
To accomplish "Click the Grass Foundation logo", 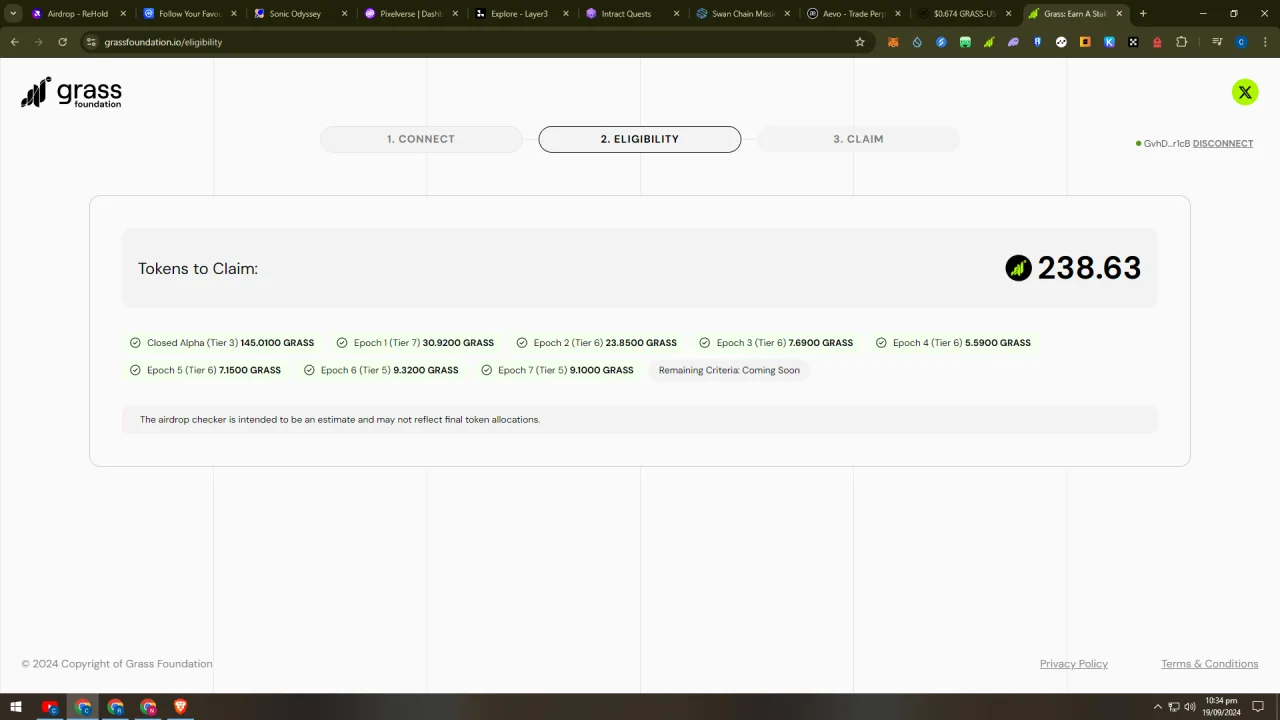I will click(71, 92).
